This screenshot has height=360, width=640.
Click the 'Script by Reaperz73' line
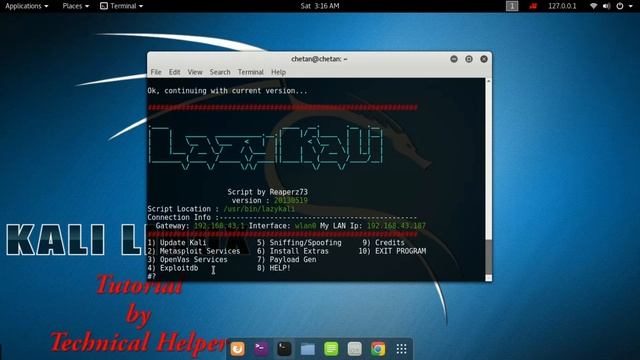268,192
